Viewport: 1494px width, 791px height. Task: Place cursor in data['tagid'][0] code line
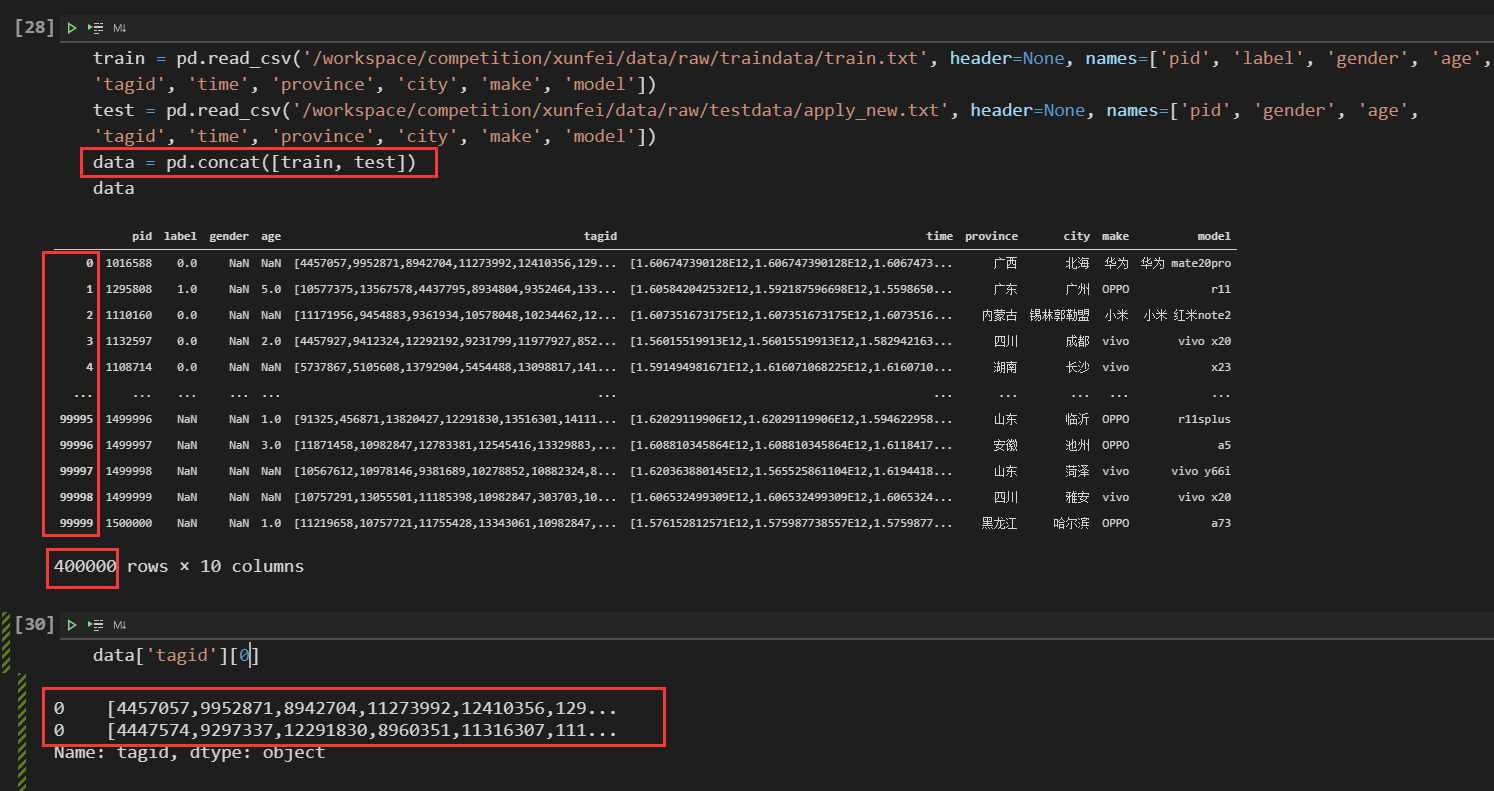pyautogui.click(x=177, y=656)
